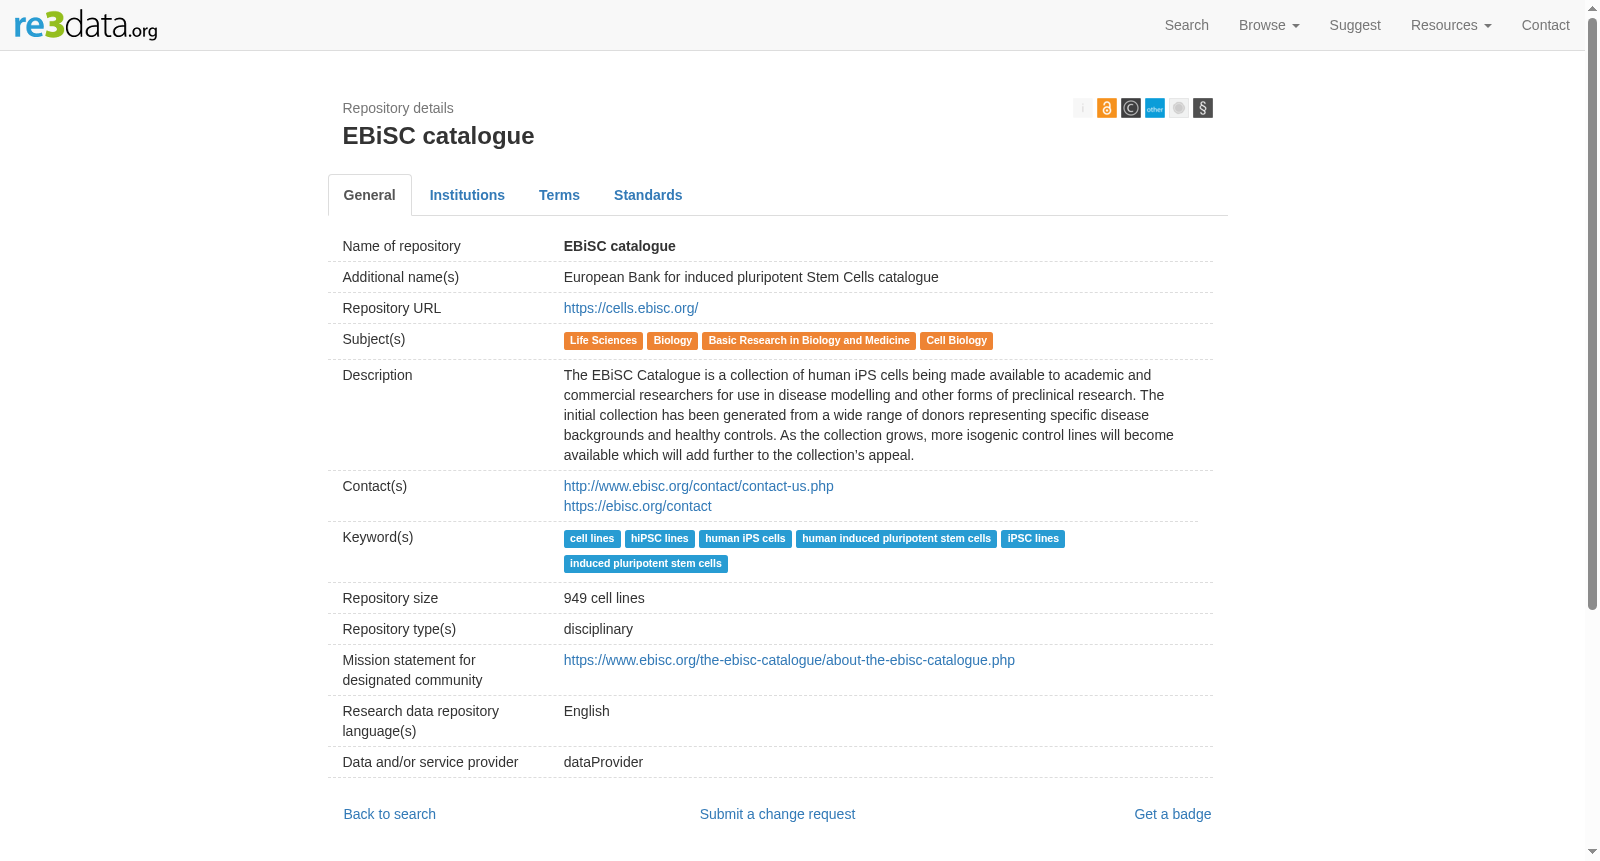Click the grey certificate seal icon
1600x861 pixels.
[x=1179, y=108]
